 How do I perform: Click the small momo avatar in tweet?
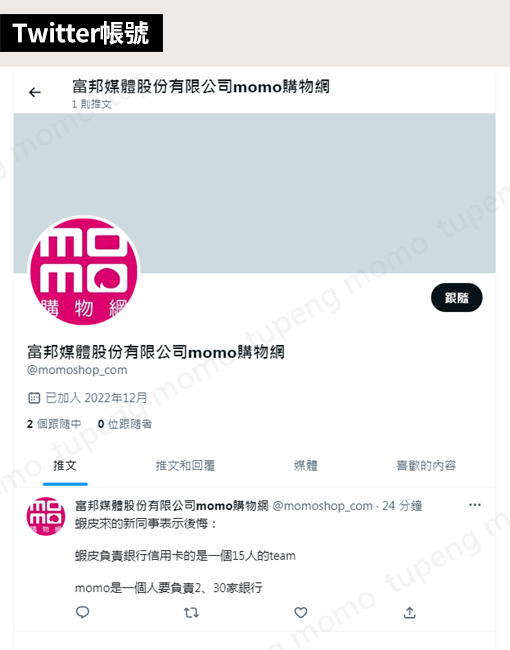(x=46, y=516)
